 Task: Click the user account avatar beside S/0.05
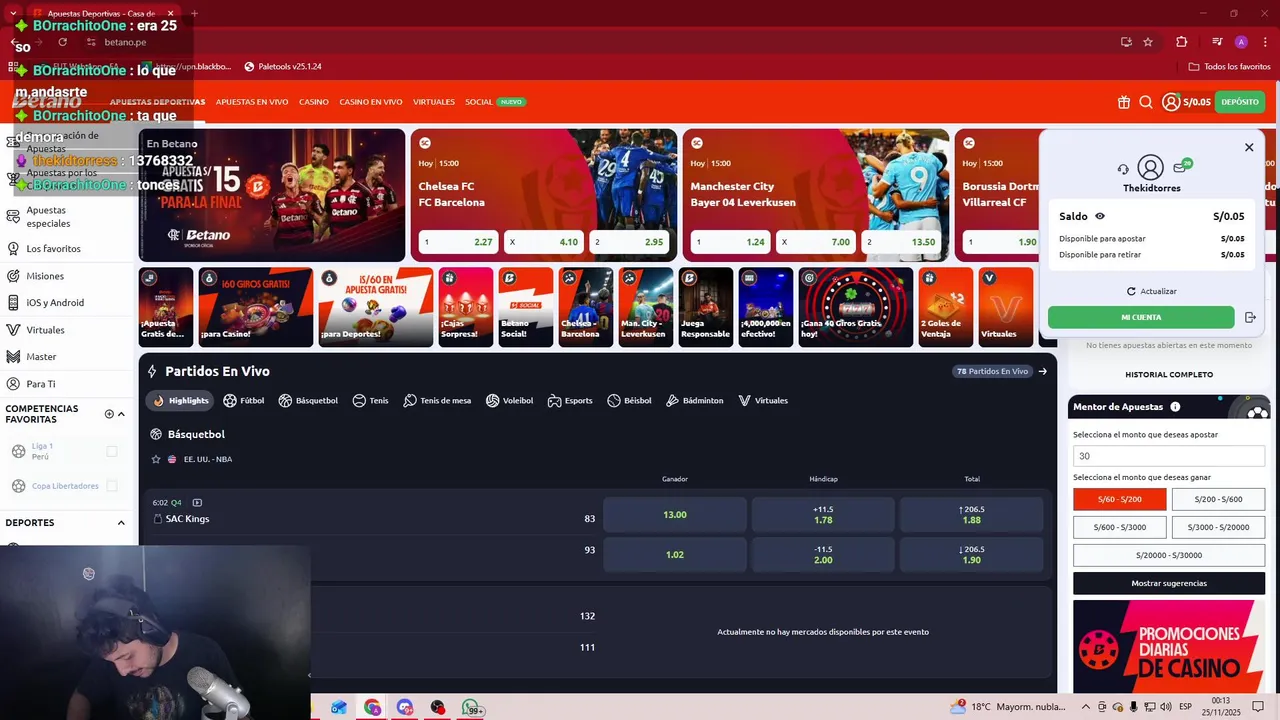1170,102
